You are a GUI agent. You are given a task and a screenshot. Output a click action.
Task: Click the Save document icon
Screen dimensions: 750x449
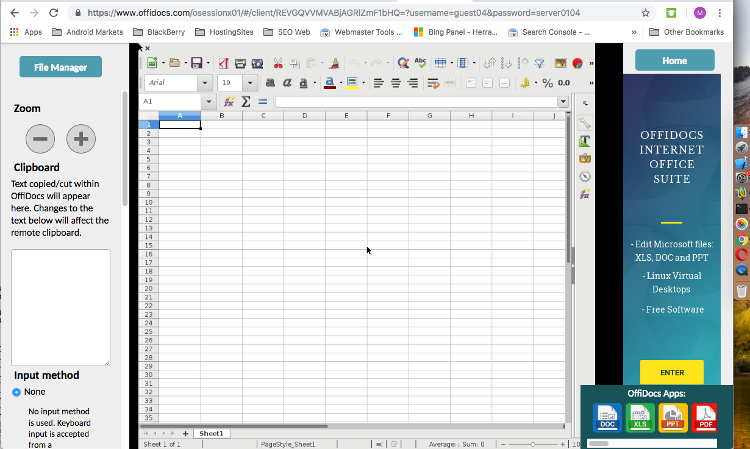tap(197, 62)
